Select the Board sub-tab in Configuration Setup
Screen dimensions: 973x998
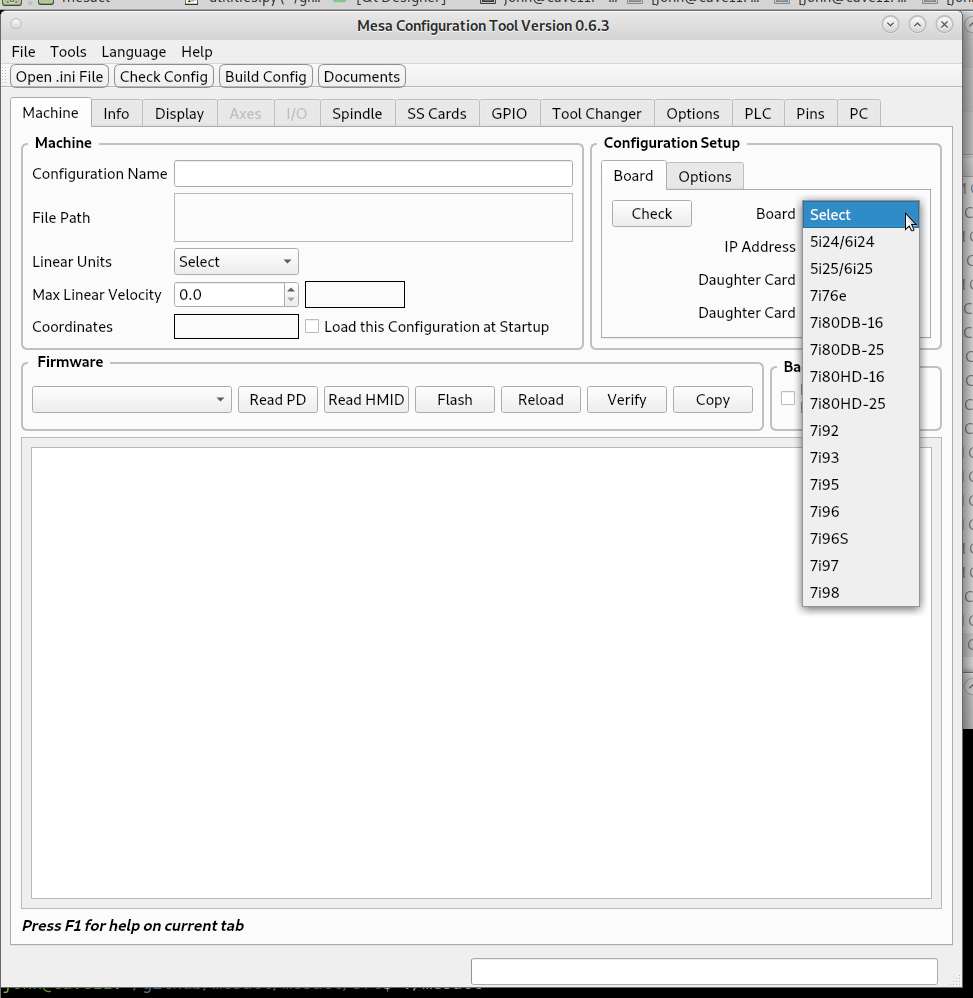[x=633, y=176]
